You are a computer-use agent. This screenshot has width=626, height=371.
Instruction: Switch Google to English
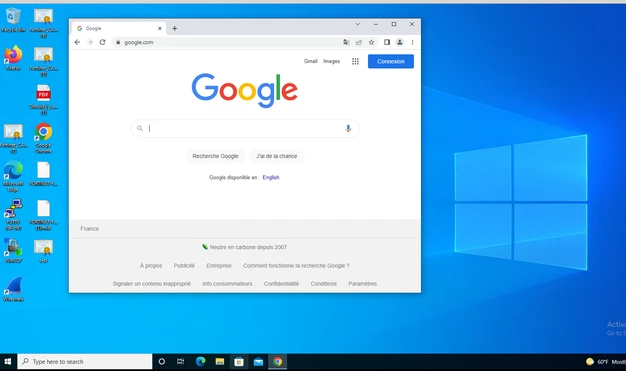pos(271,177)
